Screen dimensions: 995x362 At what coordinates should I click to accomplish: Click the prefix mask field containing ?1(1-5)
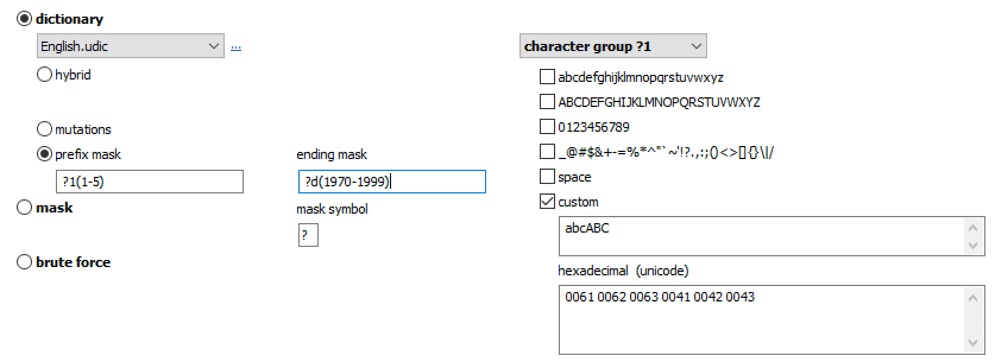(150, 182)
